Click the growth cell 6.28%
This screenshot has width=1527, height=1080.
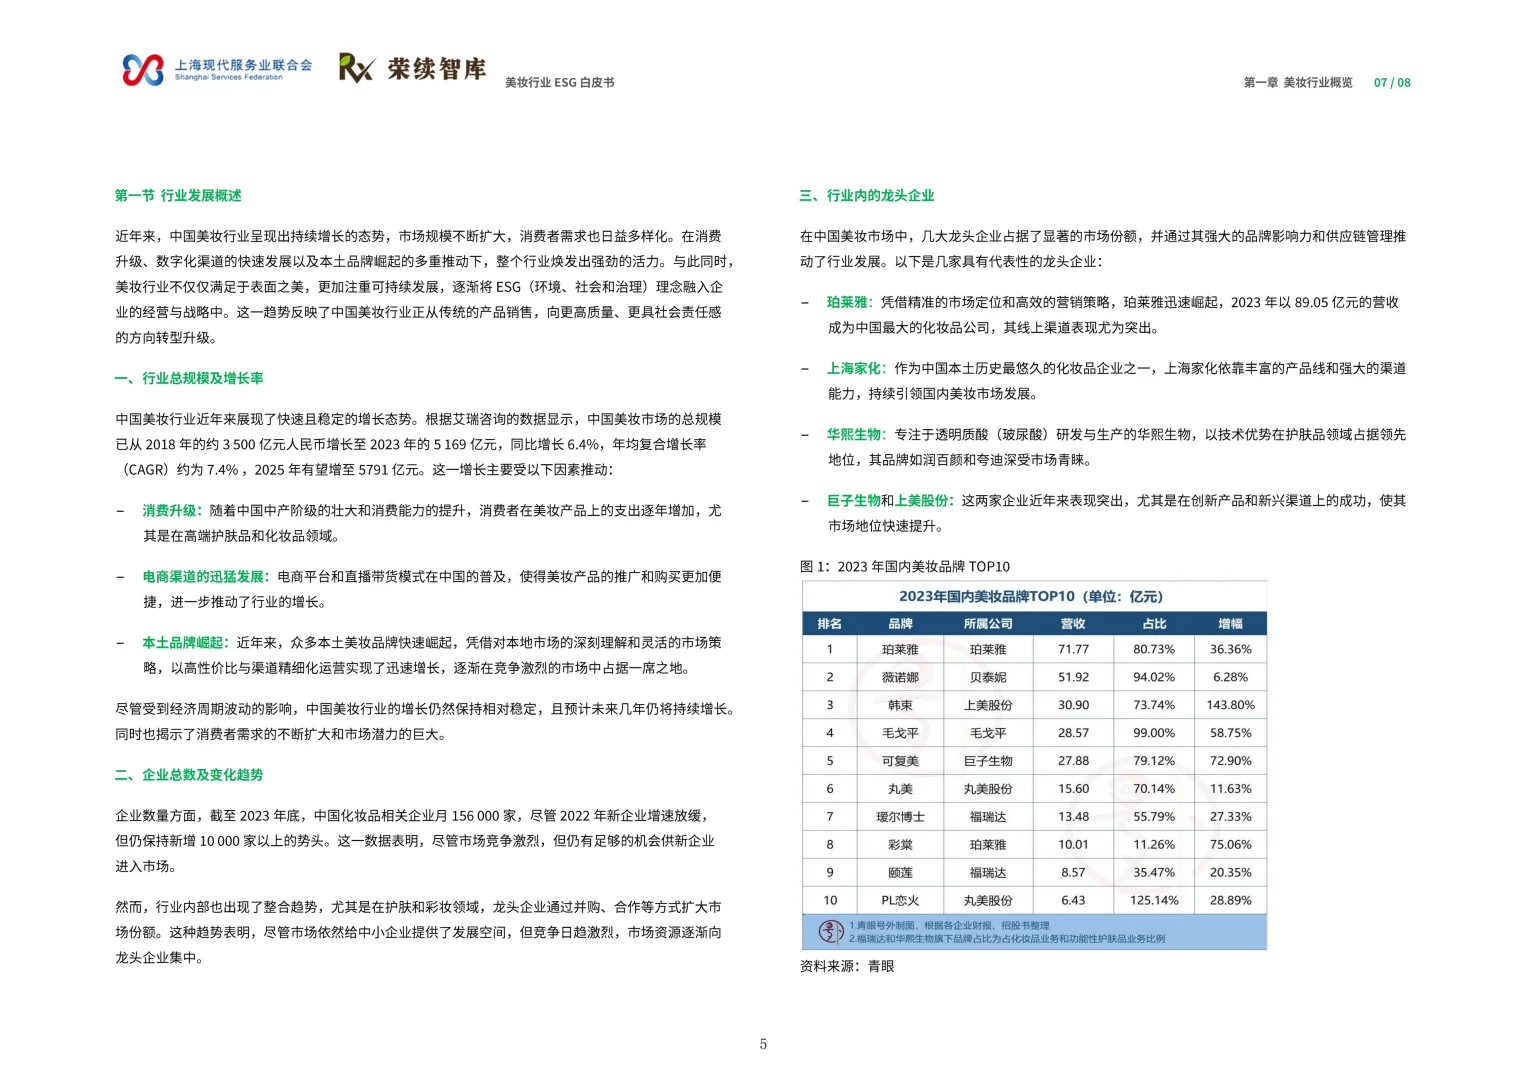[1230, 678]
